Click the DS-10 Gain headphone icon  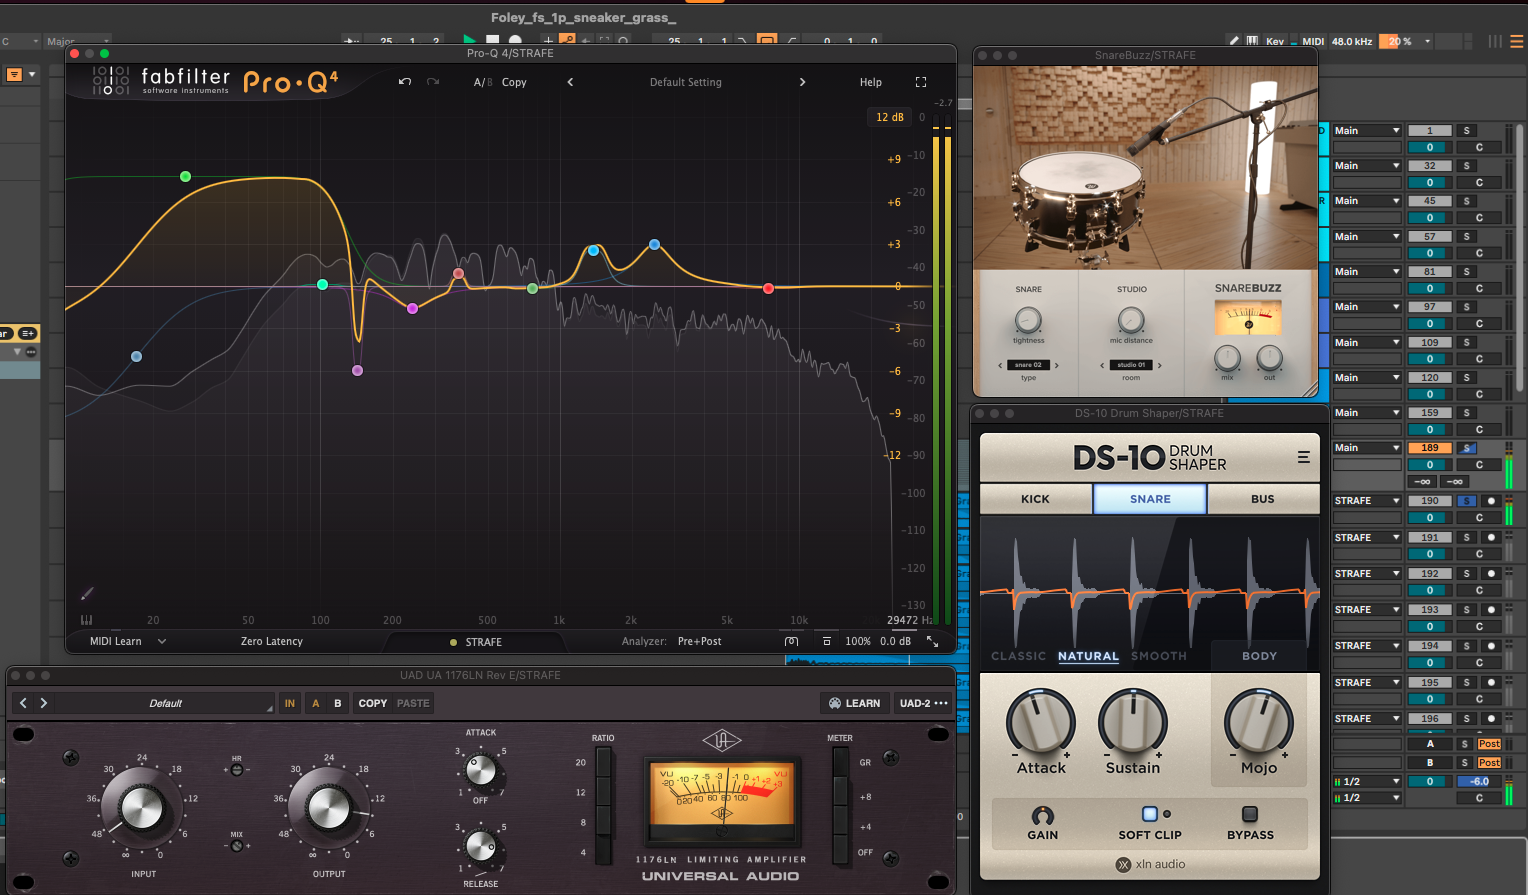[1042, 815]
